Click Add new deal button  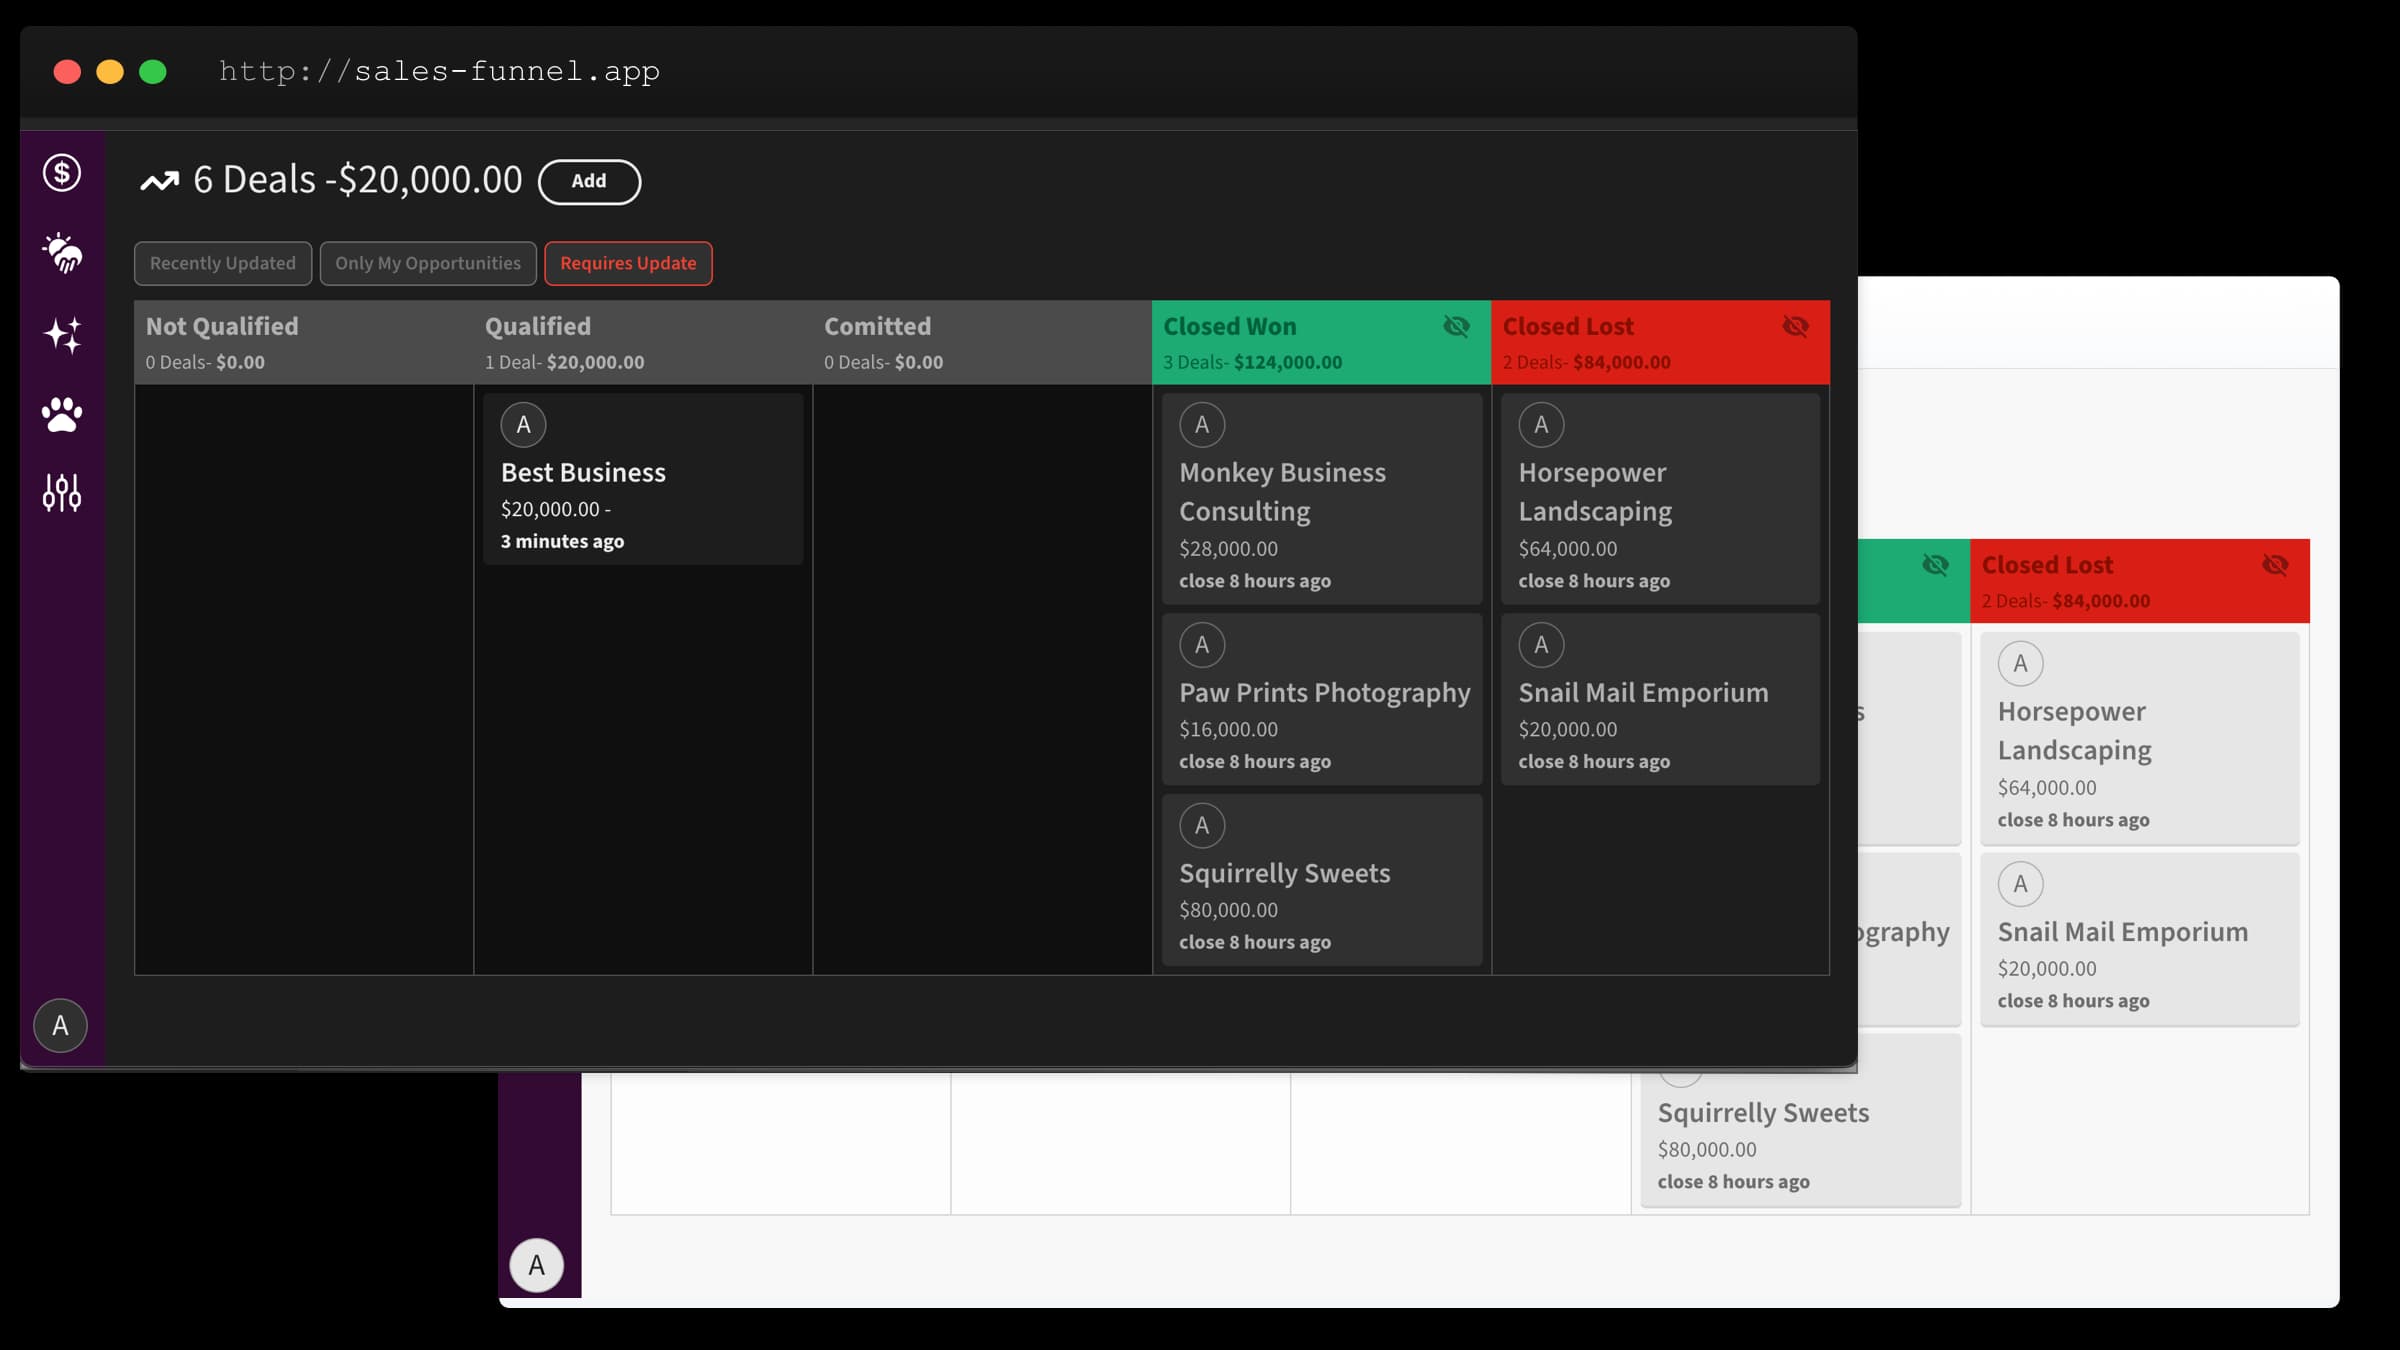pos(588,180)
